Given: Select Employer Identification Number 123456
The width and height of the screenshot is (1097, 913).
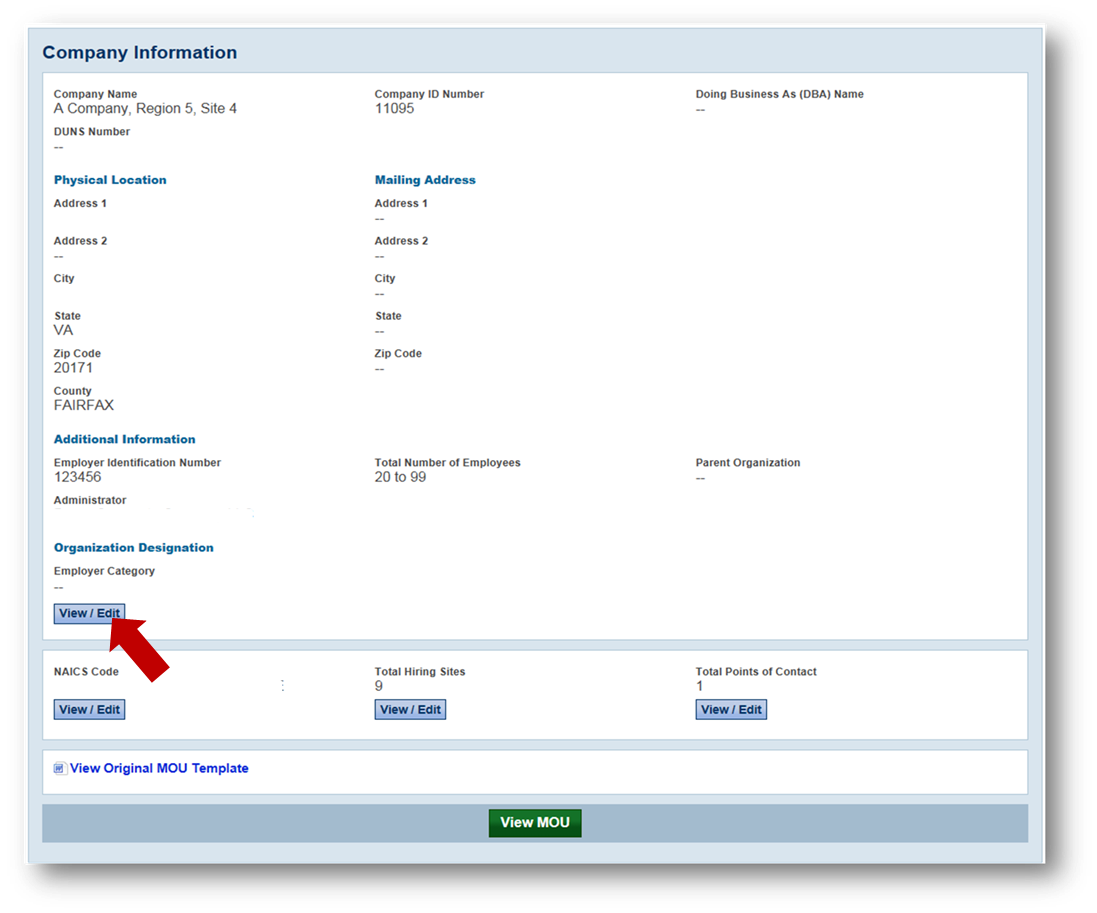Looking at the screenshot, I should 78,477.
